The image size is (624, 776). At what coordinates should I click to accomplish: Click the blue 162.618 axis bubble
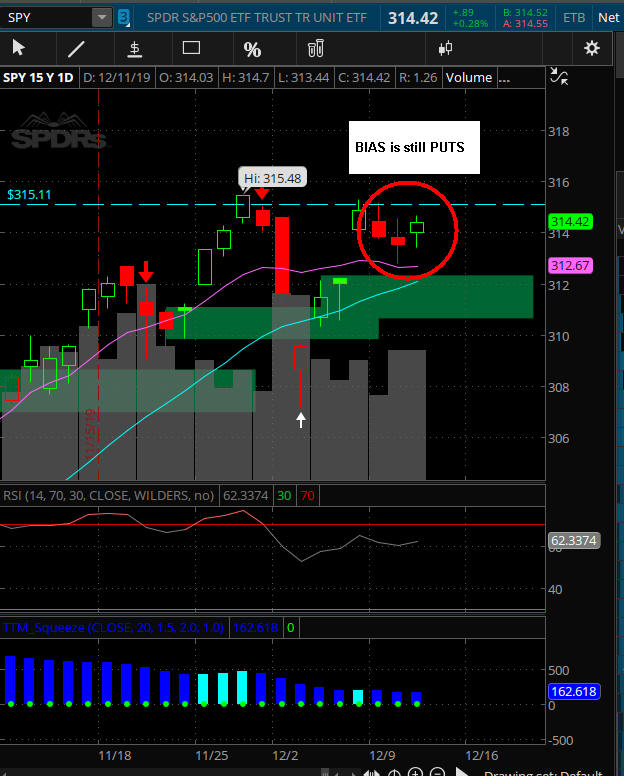tap(574, 691)
